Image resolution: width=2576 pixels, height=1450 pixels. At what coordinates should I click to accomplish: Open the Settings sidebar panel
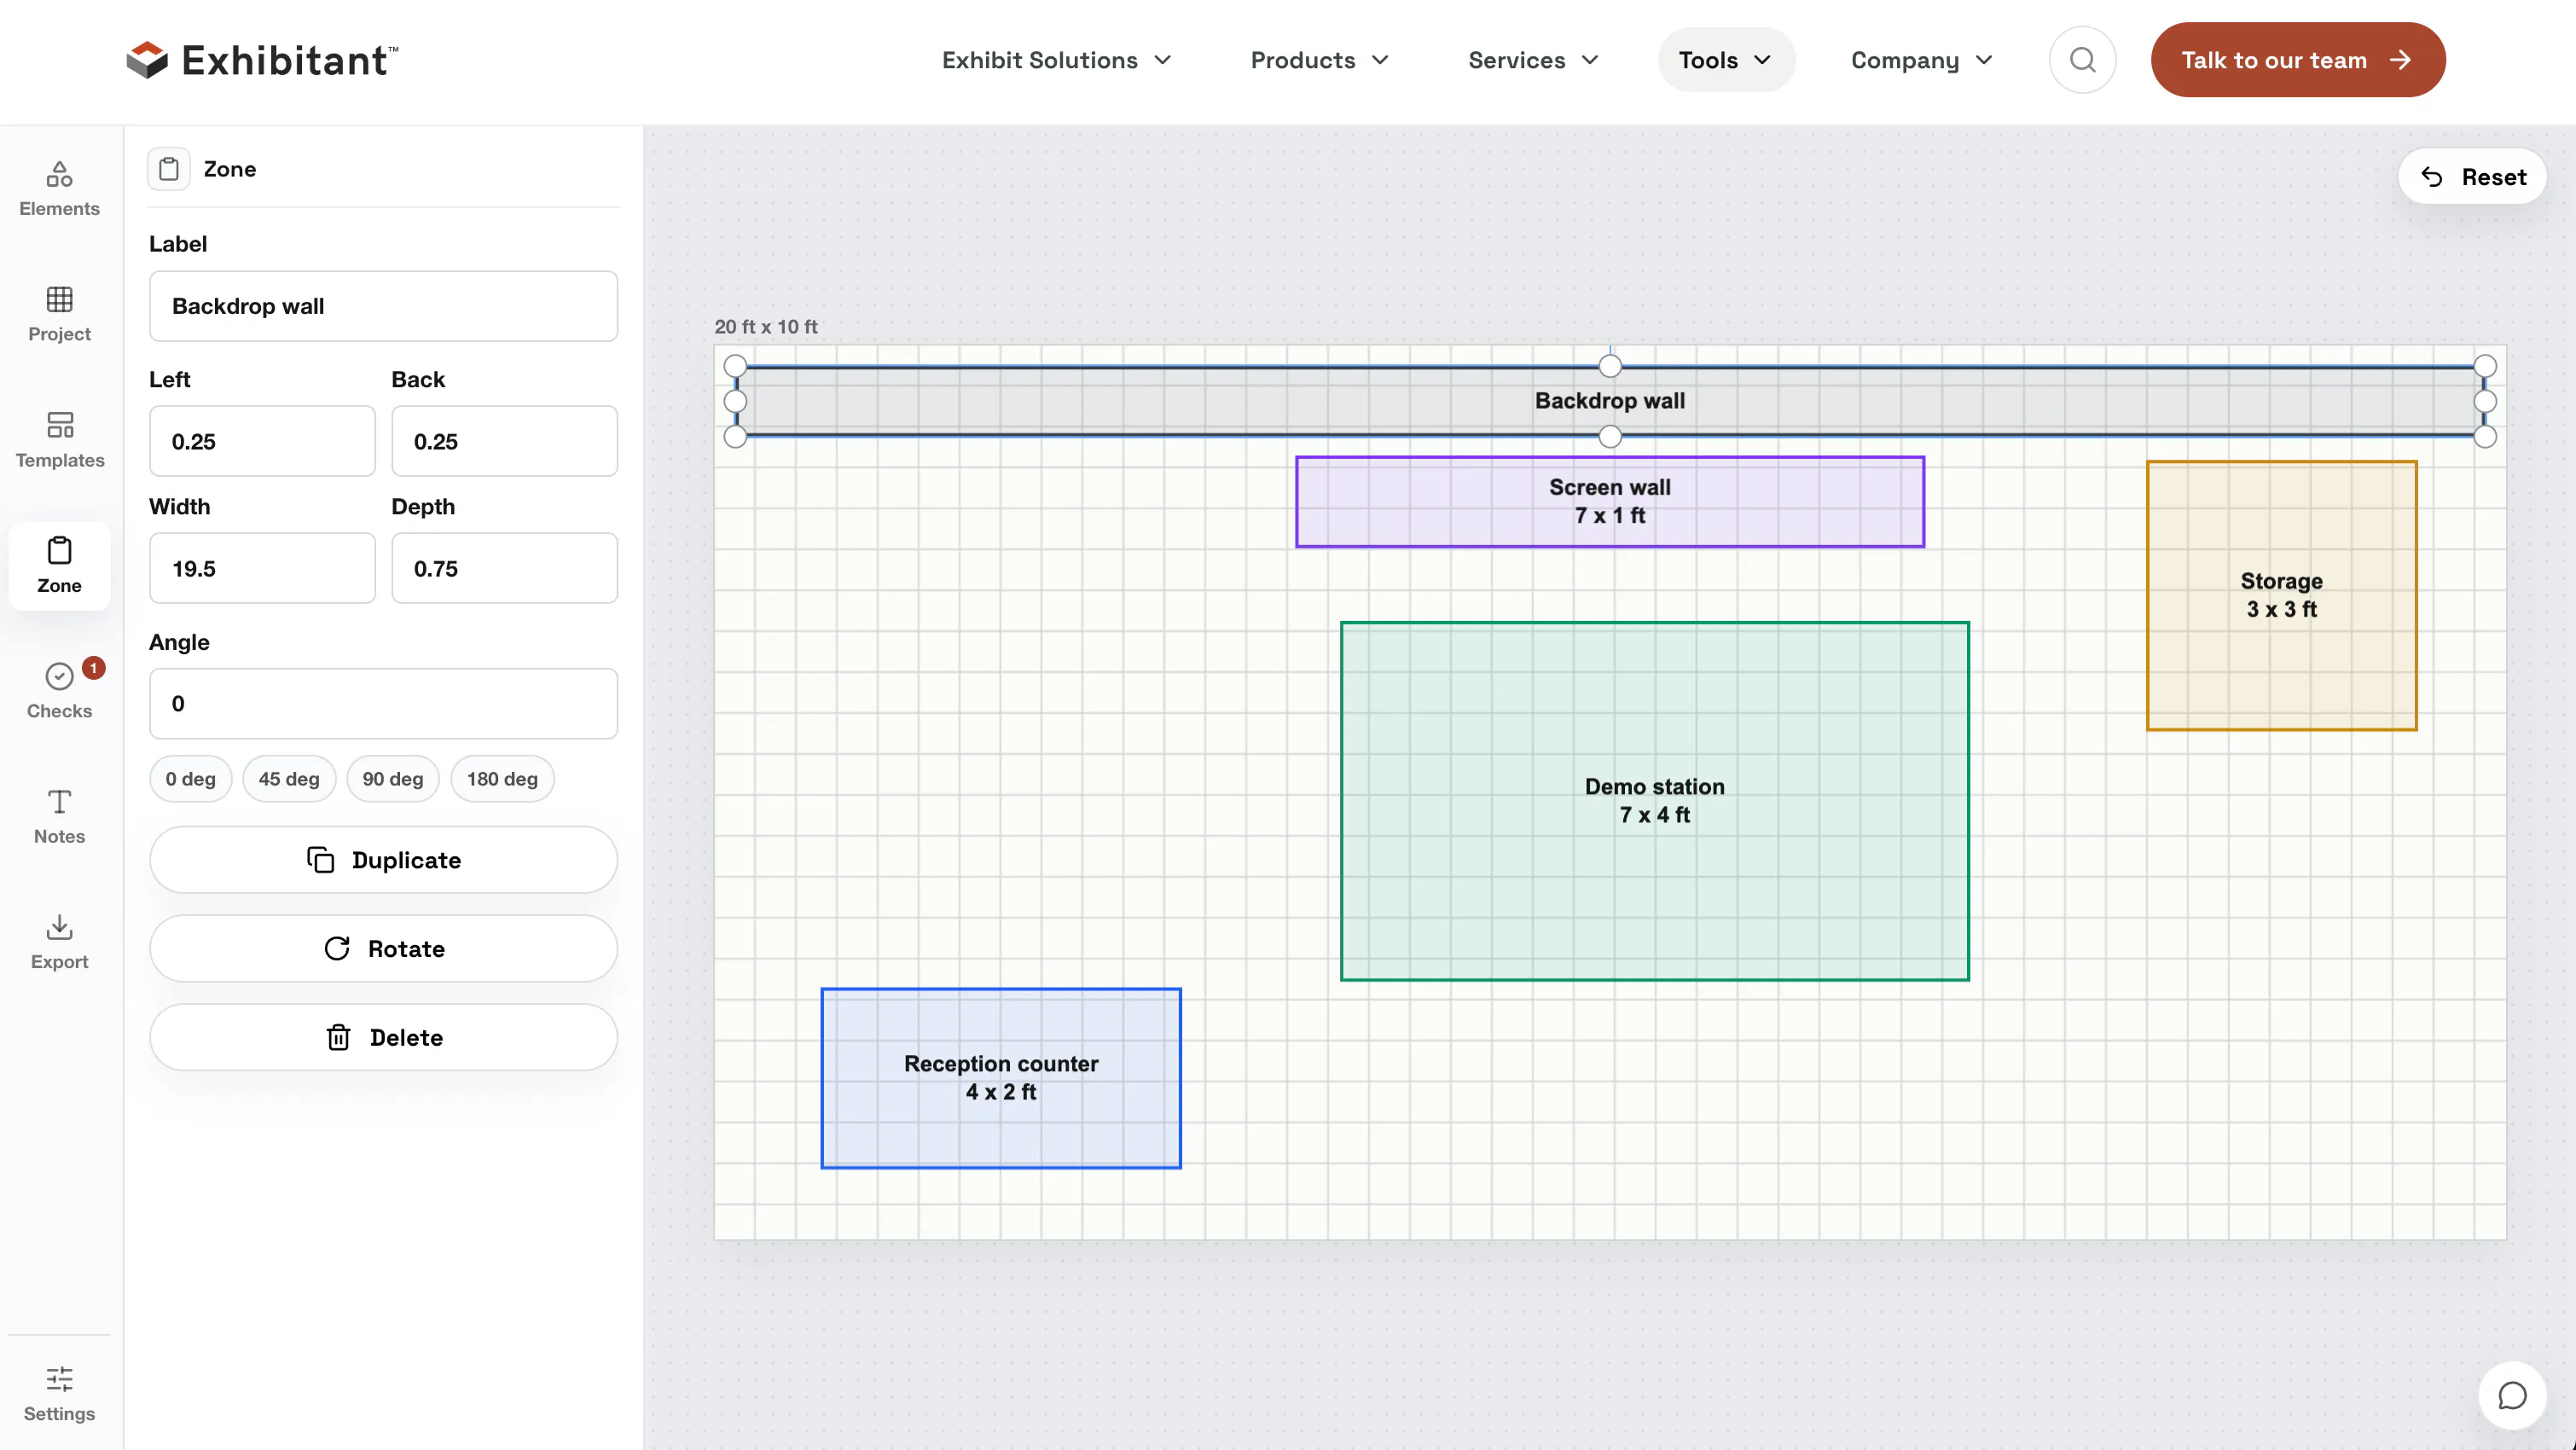point(59,1393)
